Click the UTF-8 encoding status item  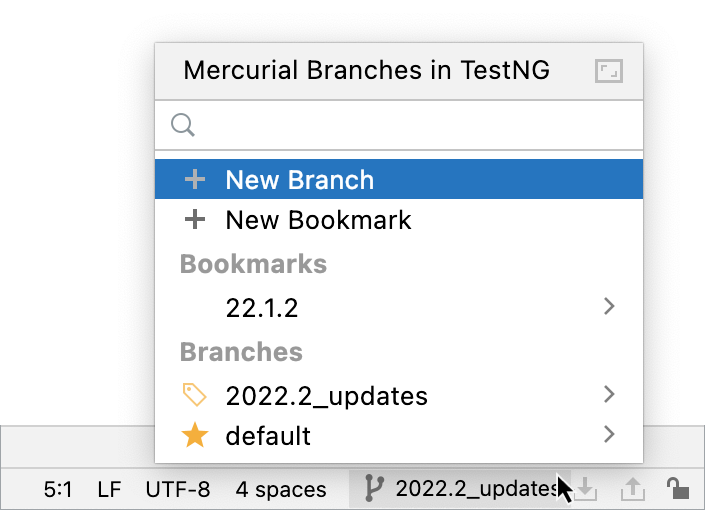click(x=178, y=489)
